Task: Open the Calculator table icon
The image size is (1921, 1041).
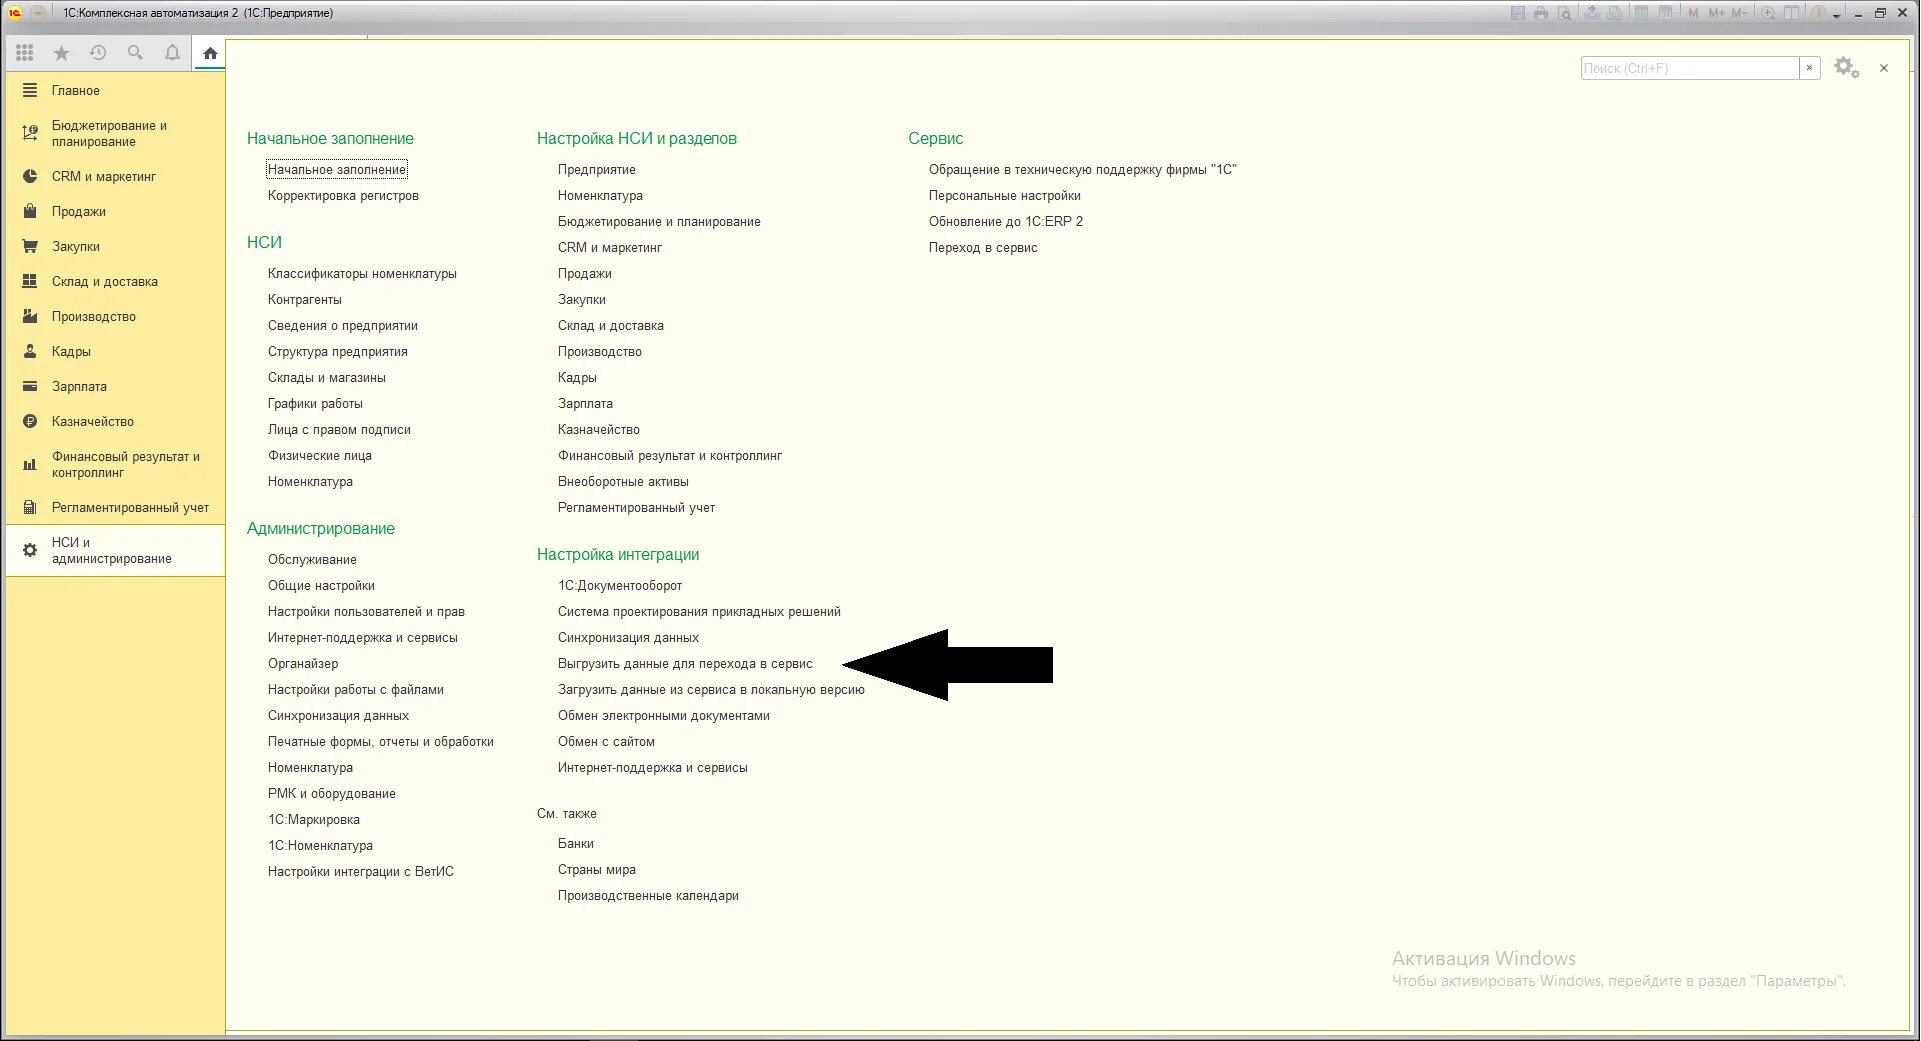Action: coord(1641,13)
